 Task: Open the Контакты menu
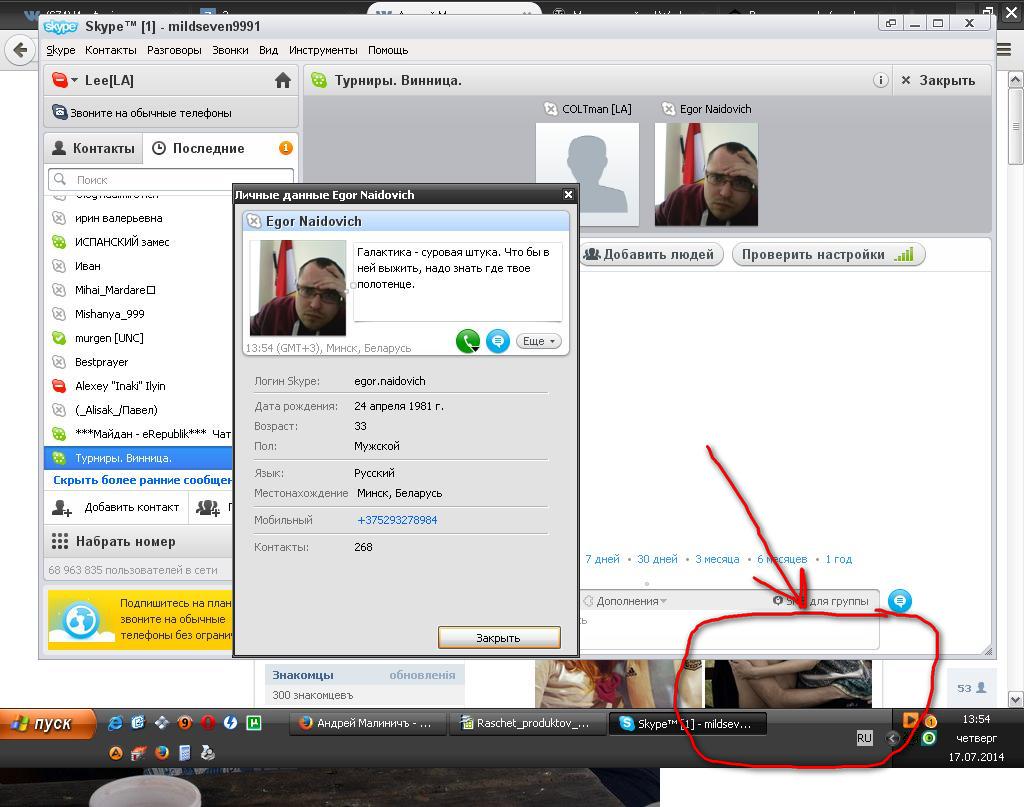[x=110, y=50]
